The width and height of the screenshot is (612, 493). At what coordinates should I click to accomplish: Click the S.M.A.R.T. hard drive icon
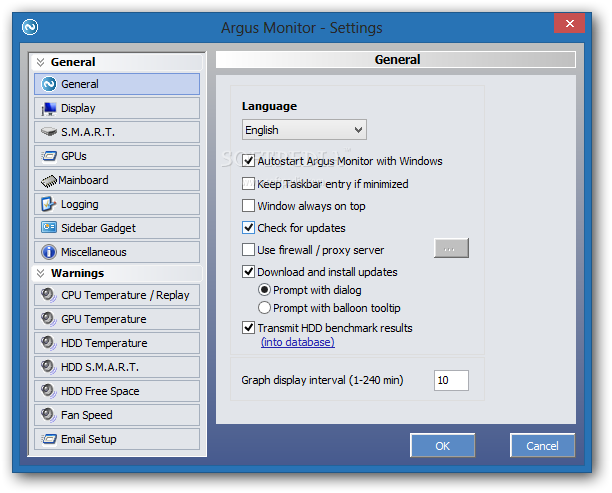[x=49, y=132]
